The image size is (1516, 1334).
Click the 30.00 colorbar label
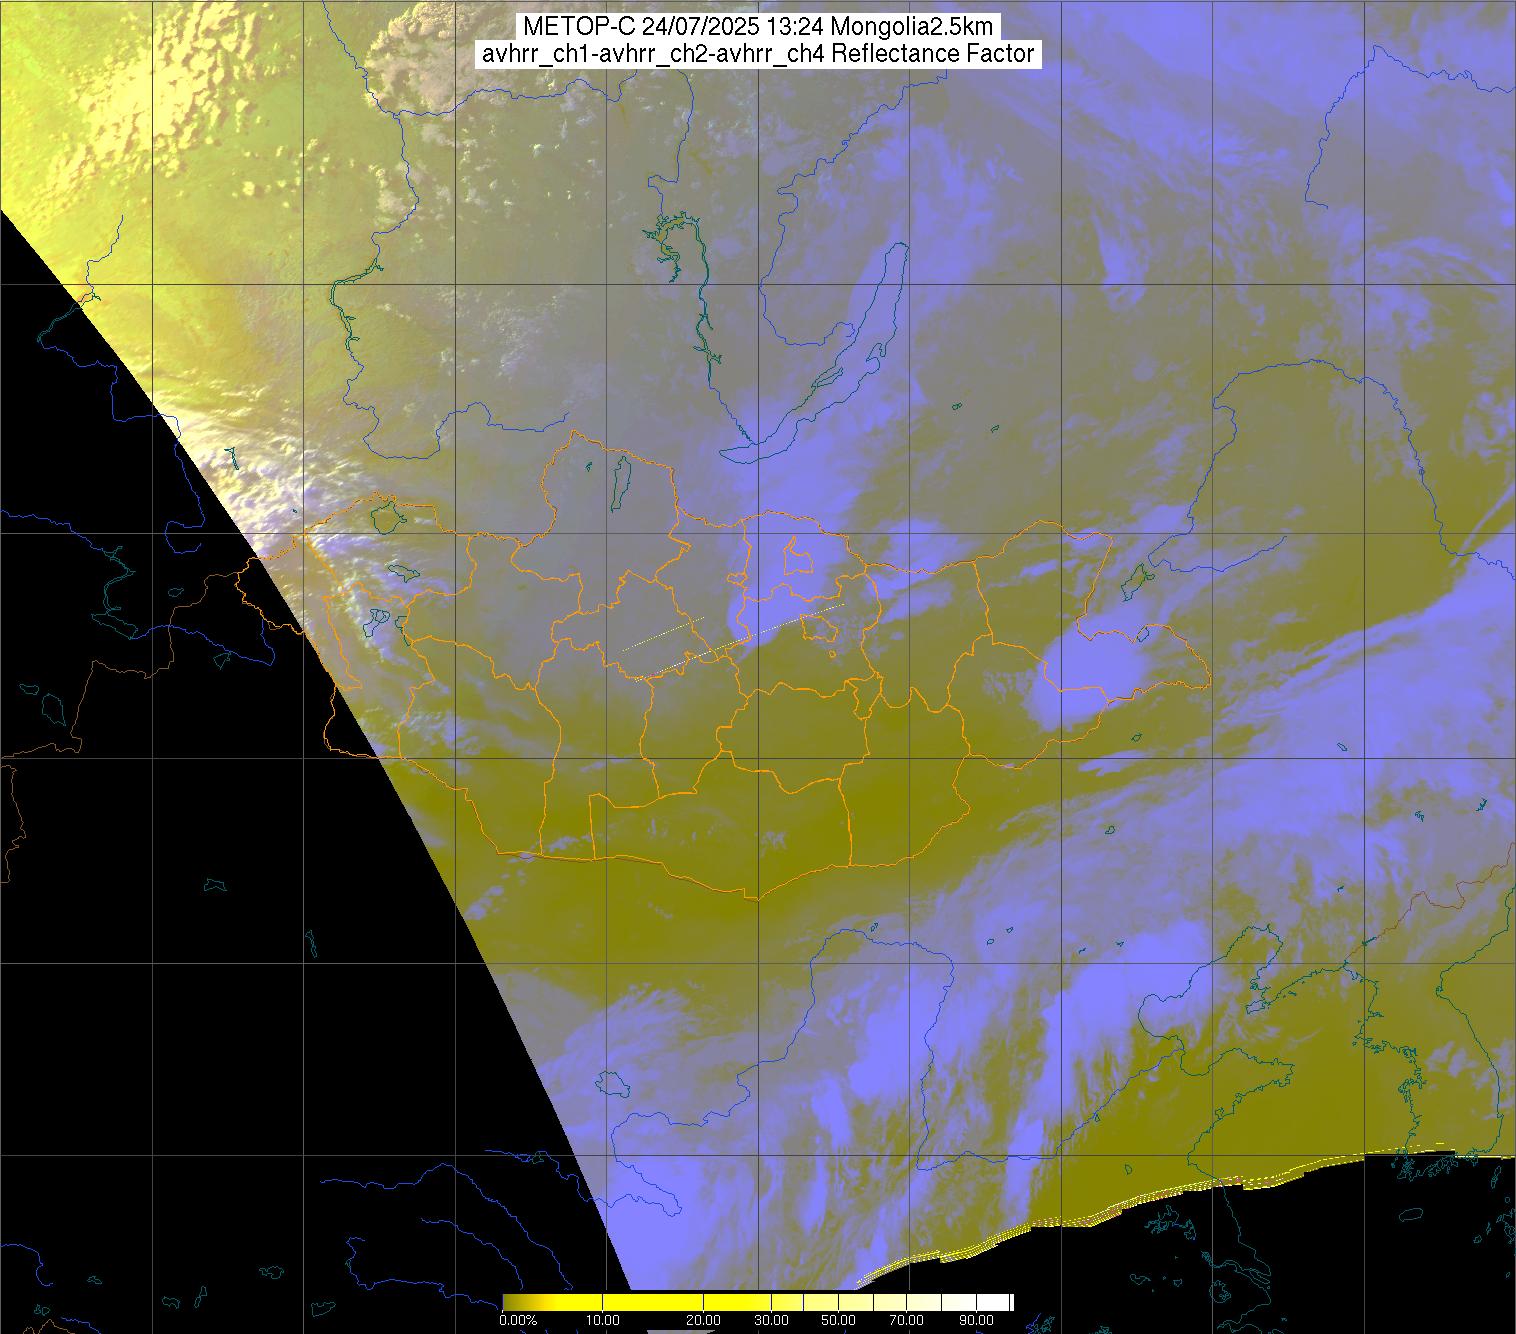tap(771, 1321)
